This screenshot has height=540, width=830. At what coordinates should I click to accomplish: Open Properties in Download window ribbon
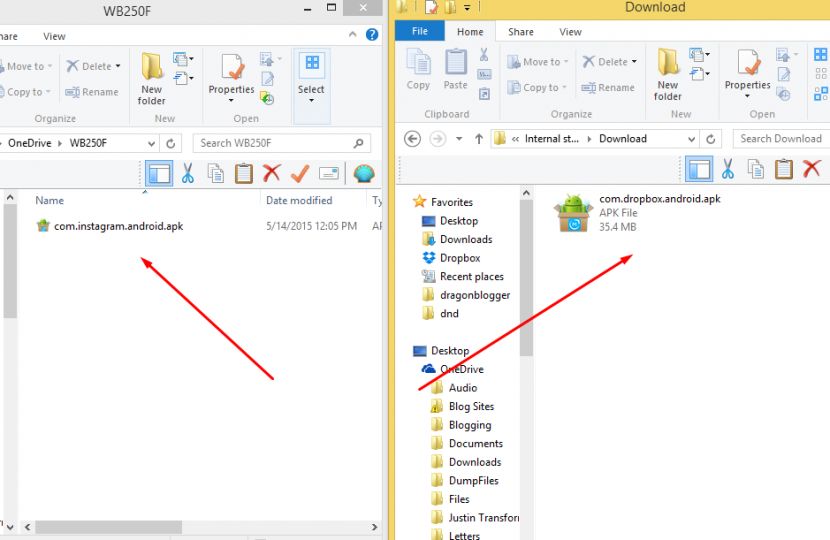[747, 74]
